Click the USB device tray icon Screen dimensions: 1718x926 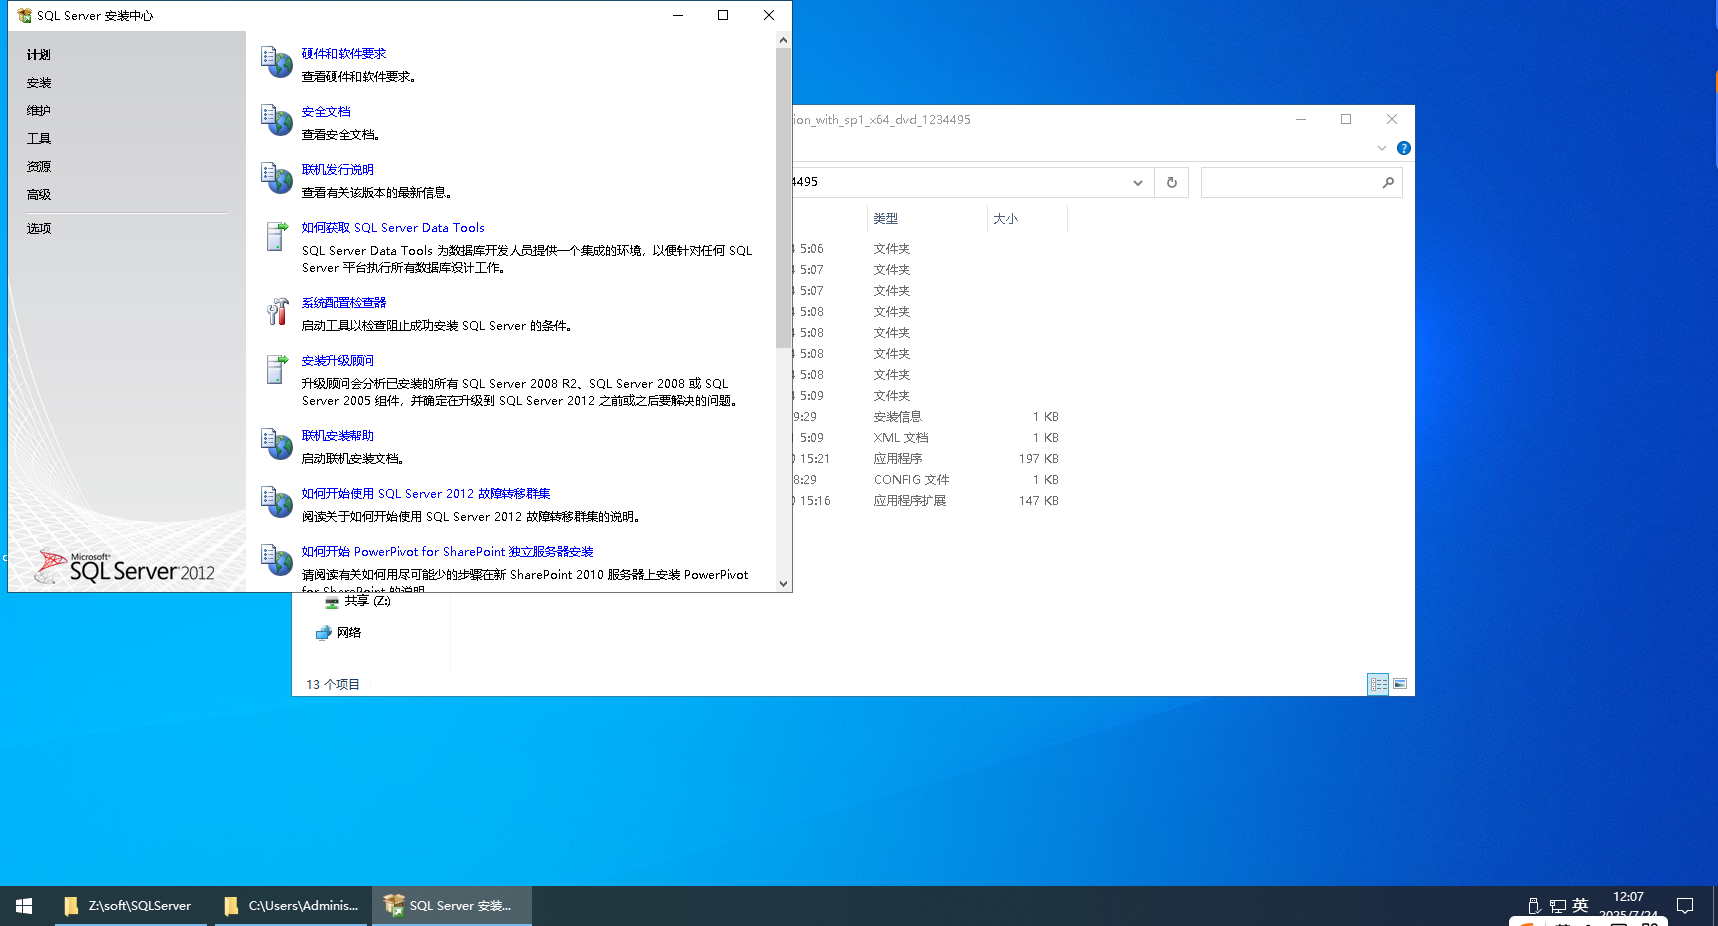point(1534,906)
